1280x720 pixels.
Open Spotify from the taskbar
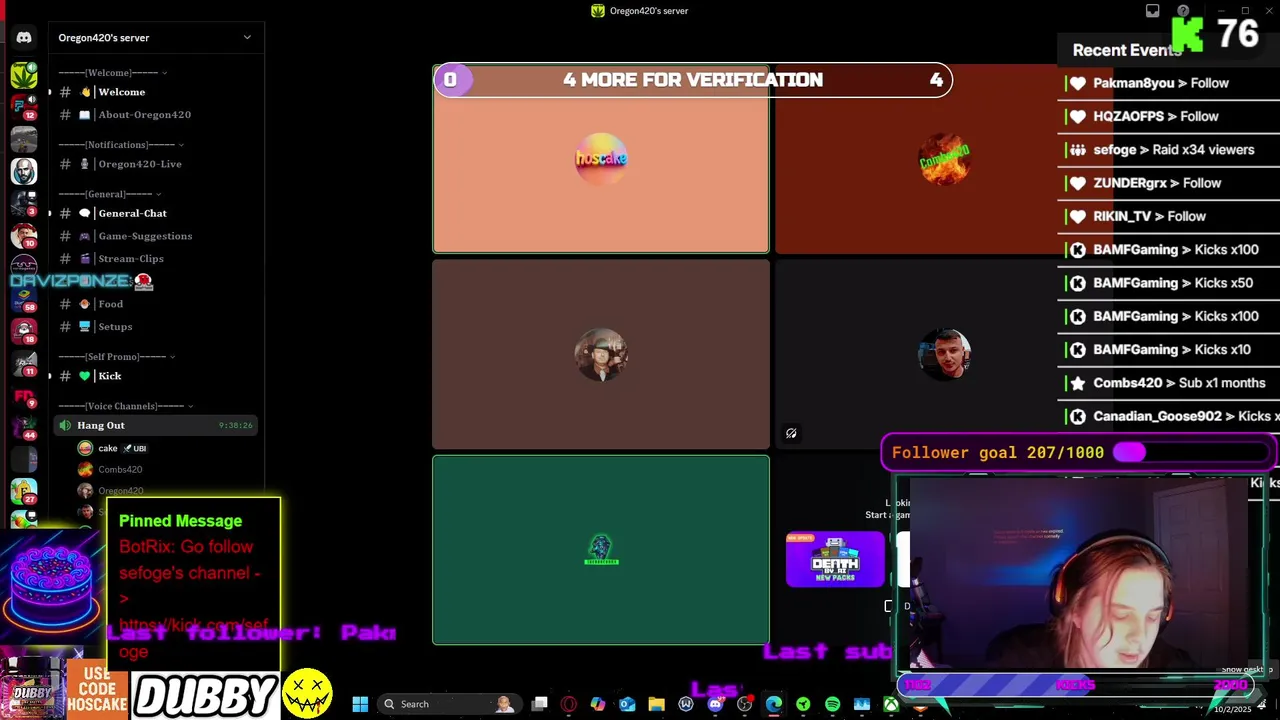click(832, 704)
